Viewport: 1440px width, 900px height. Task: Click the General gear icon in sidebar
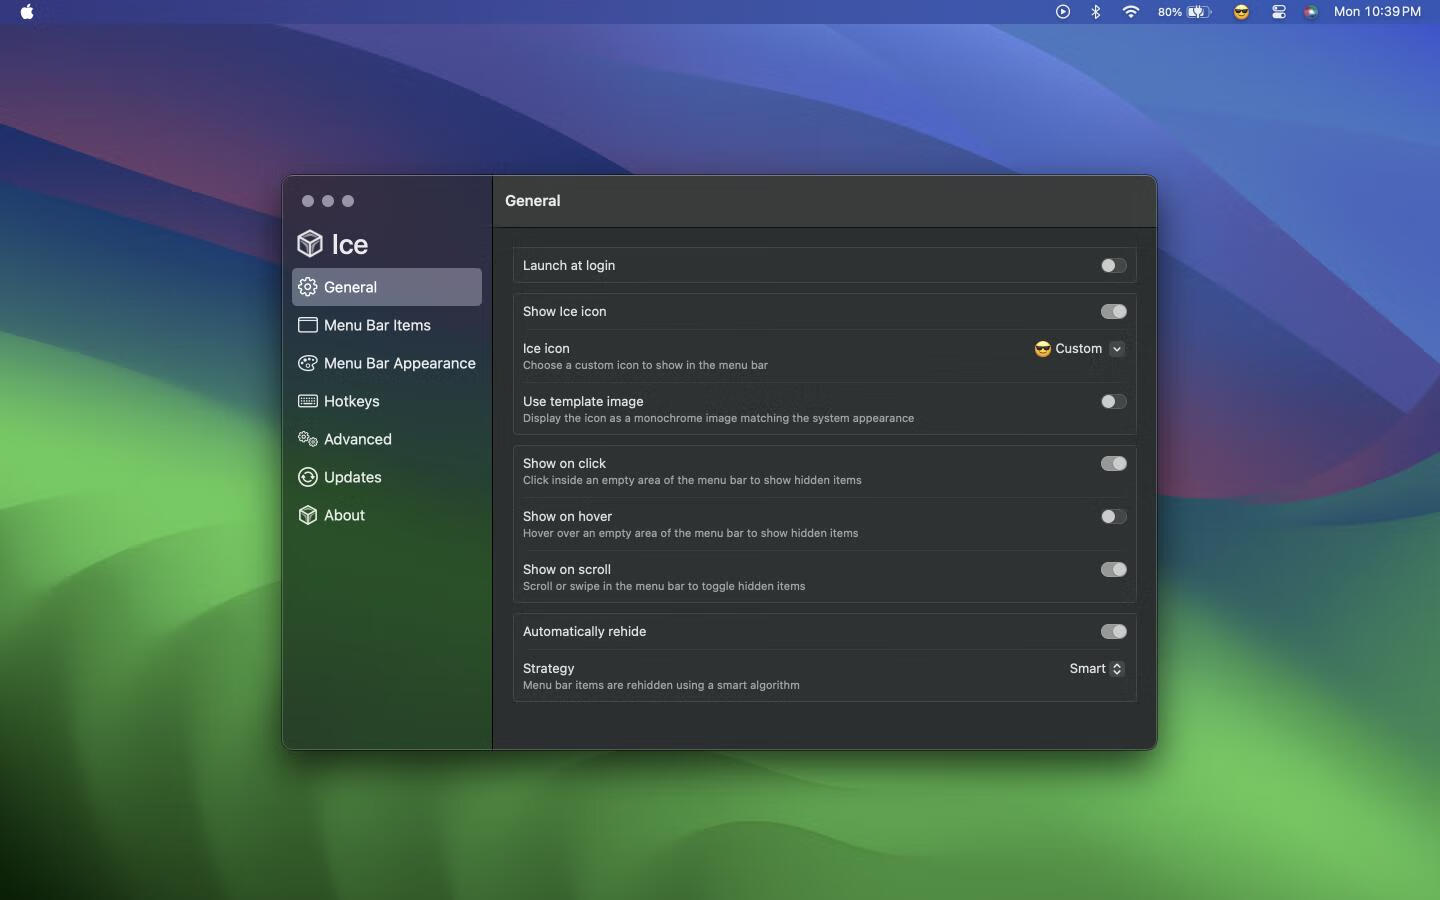pyautogui.click(x=308, y=287)
